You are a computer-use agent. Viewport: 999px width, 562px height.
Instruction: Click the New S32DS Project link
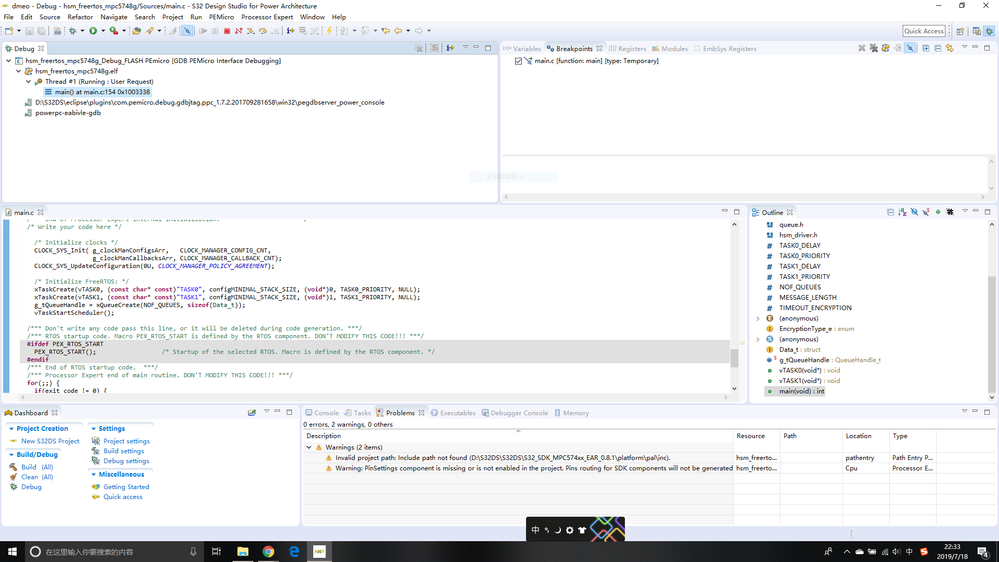click(50, 441)
